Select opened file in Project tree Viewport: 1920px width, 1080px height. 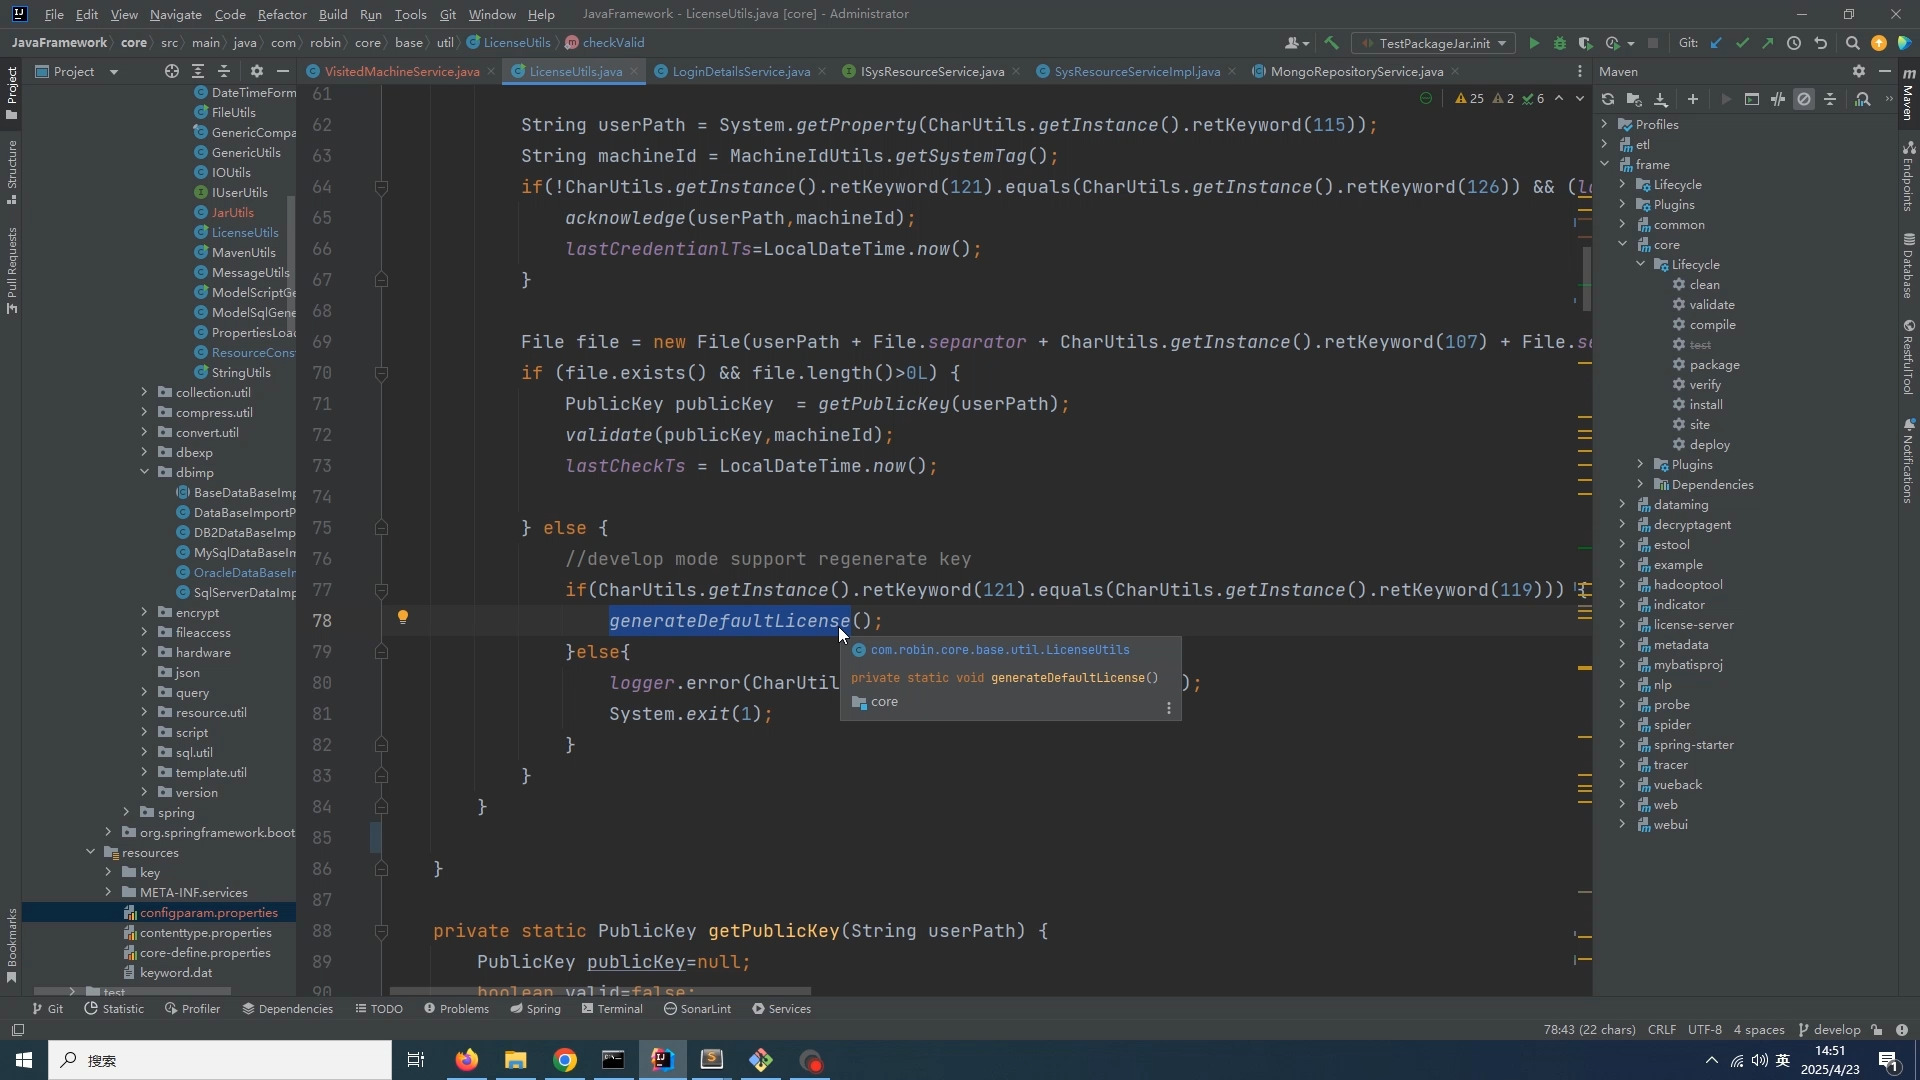click(x=172, y=71)
